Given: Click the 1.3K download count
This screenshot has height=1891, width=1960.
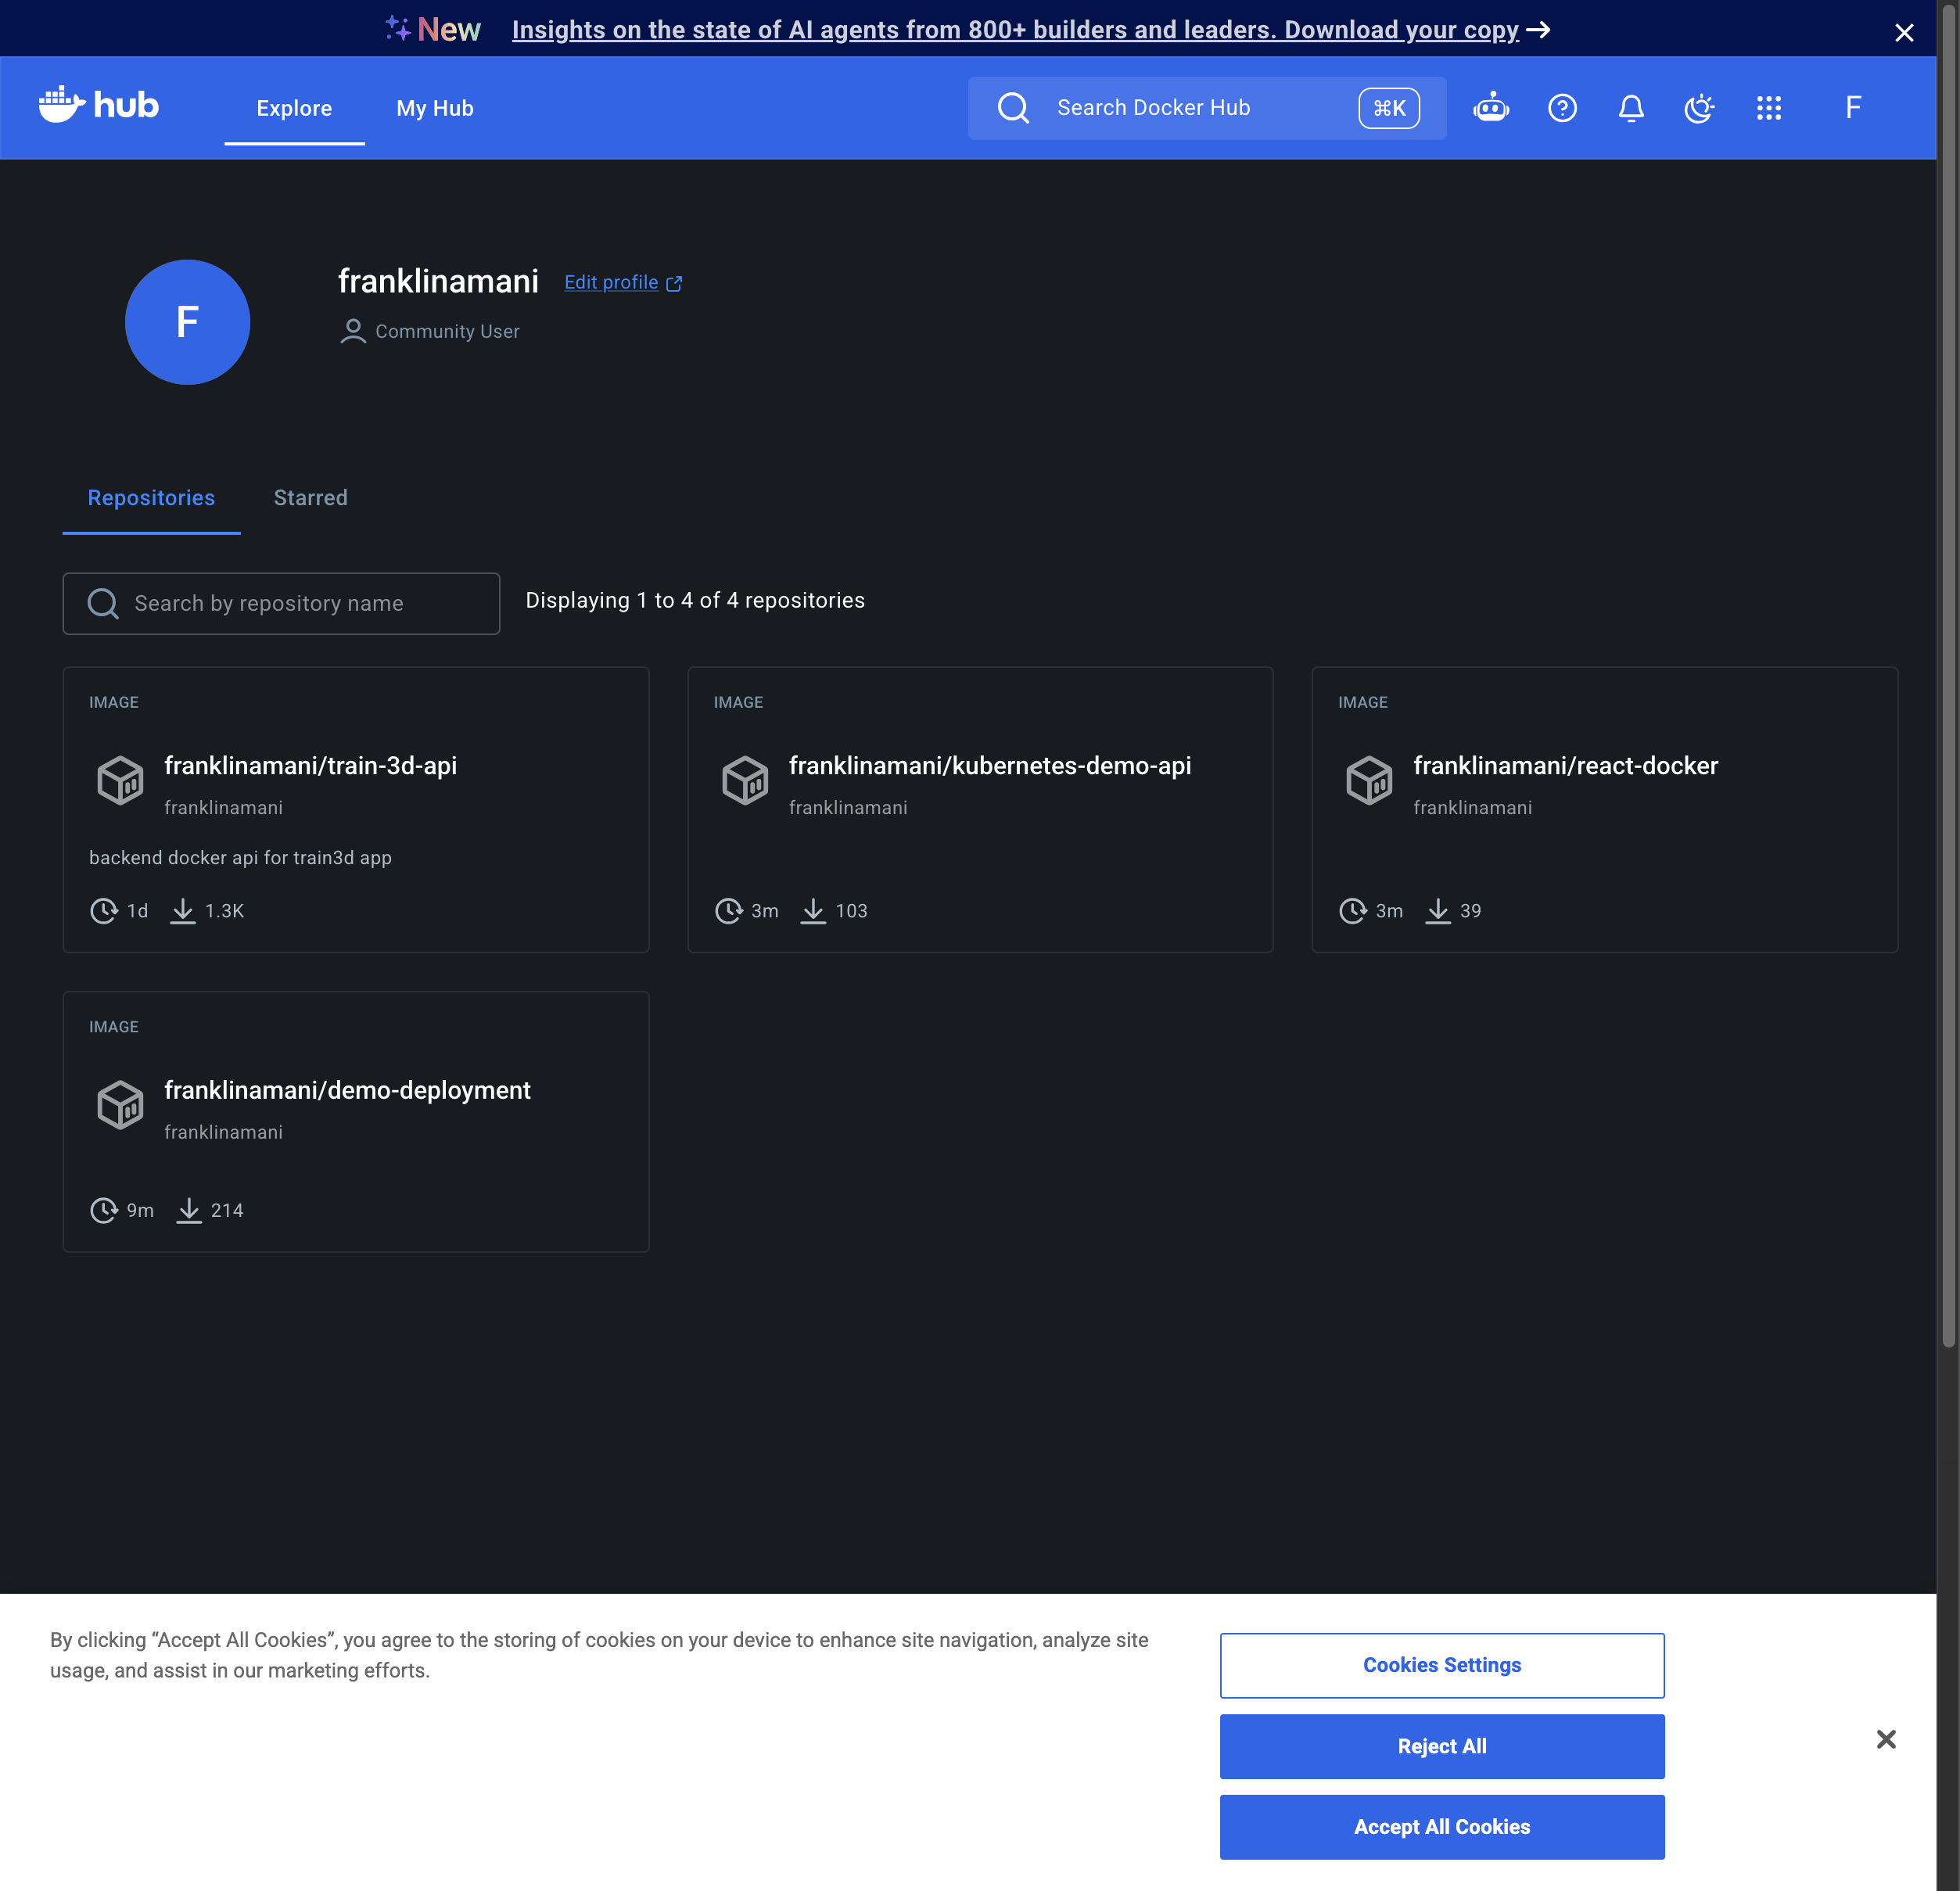Looking at the screenshot, I should (224, 911).
